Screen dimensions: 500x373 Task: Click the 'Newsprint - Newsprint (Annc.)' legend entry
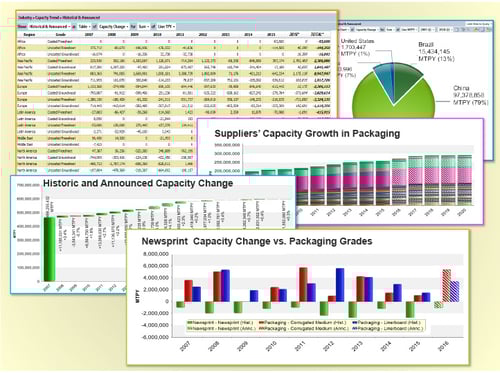coord(220,329)
